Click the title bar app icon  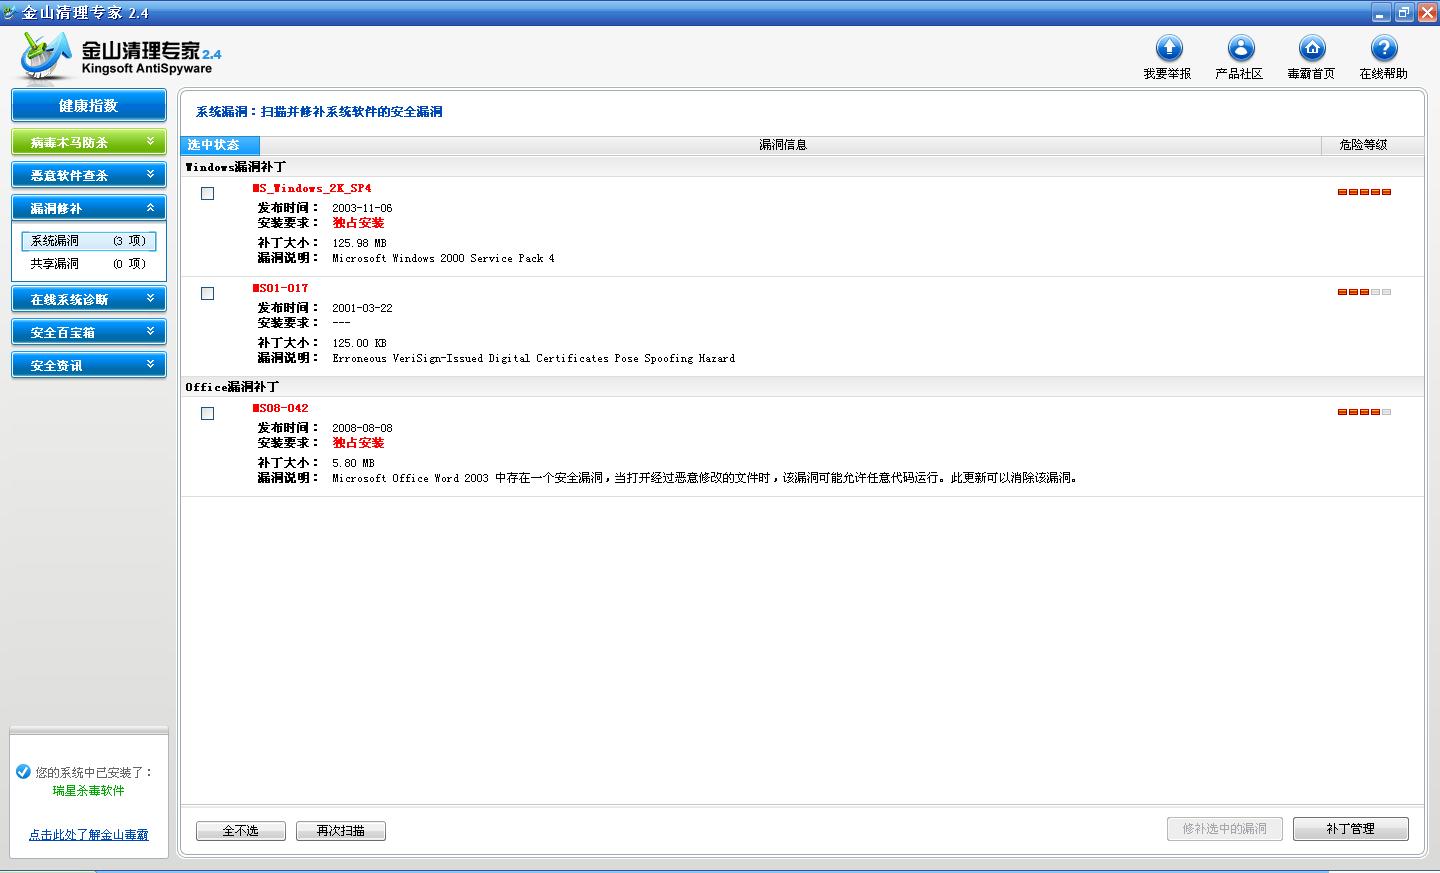click(10, 13)
